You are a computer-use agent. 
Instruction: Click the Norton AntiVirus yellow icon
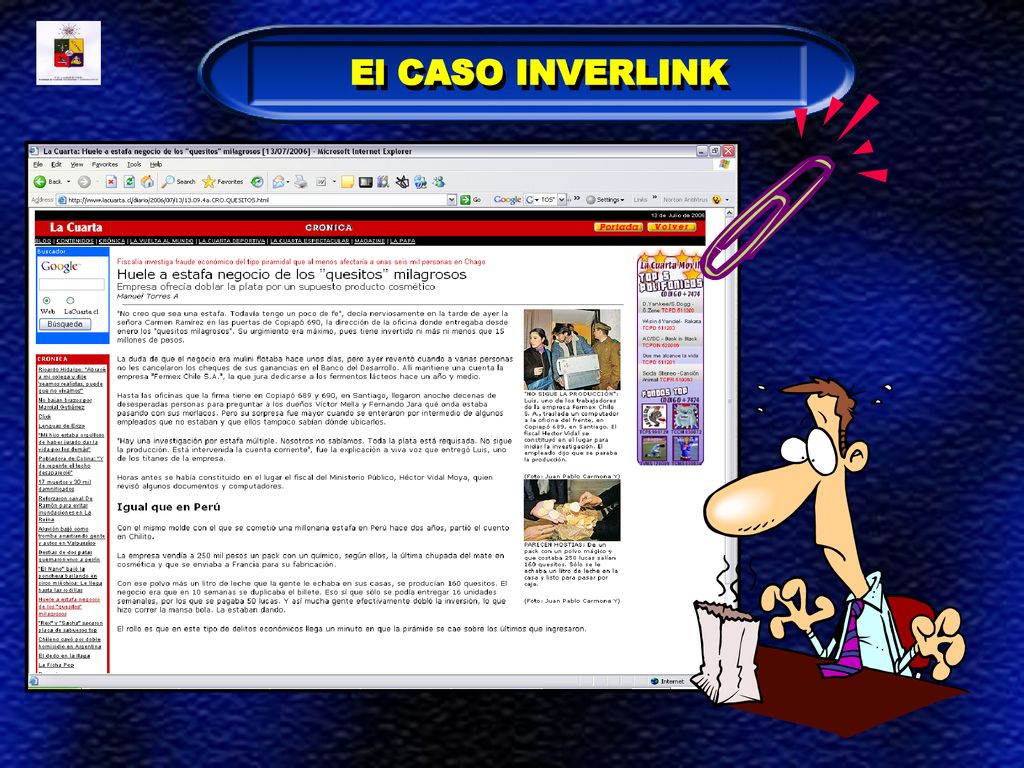[x=716, y=200]
